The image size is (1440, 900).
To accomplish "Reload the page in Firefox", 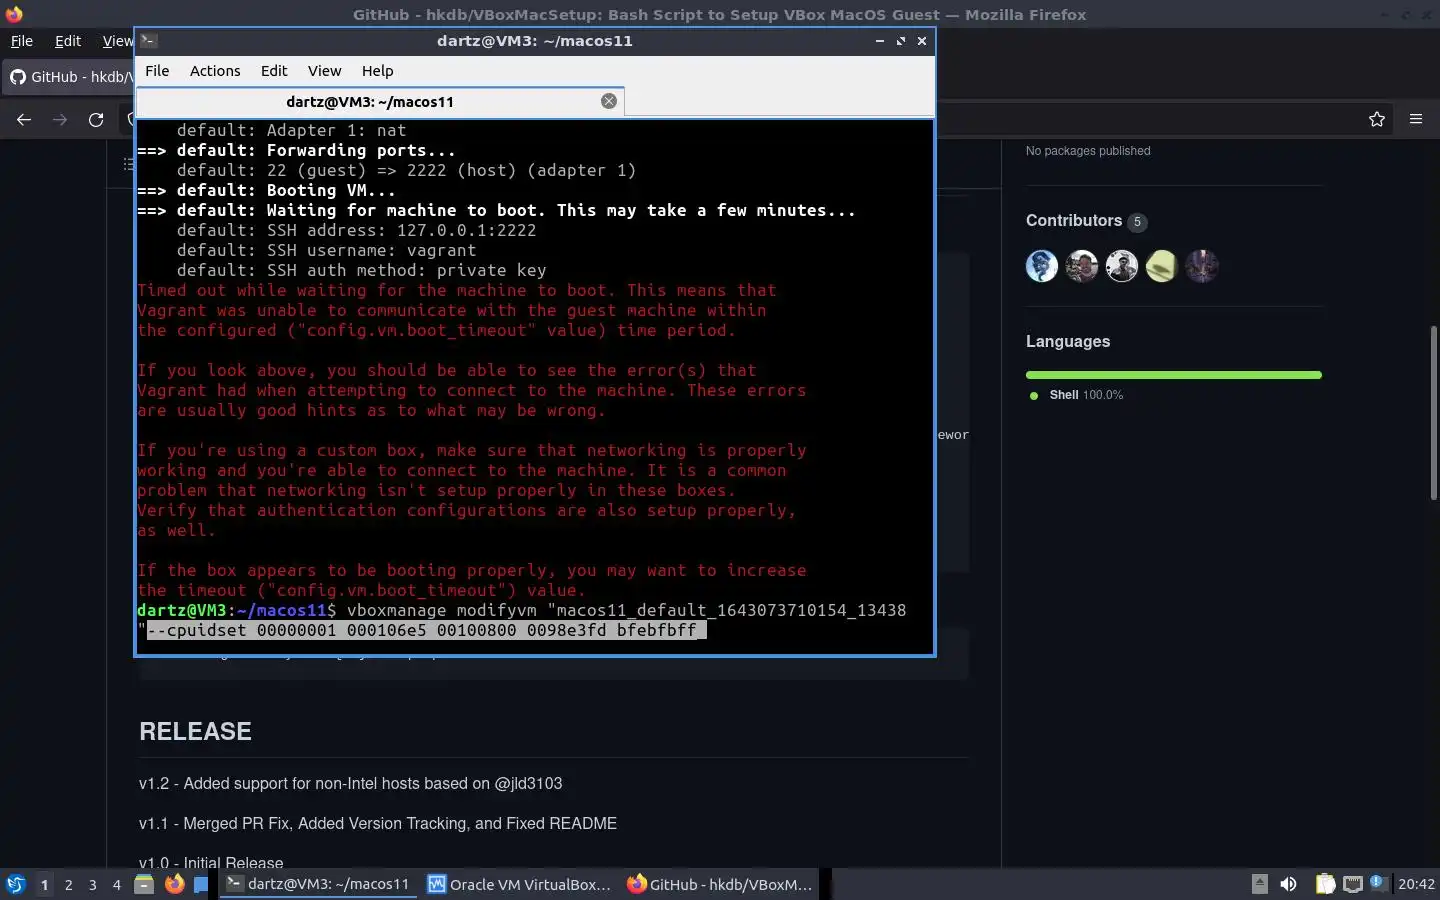I will pyautogui.click(x=96, y=120).
